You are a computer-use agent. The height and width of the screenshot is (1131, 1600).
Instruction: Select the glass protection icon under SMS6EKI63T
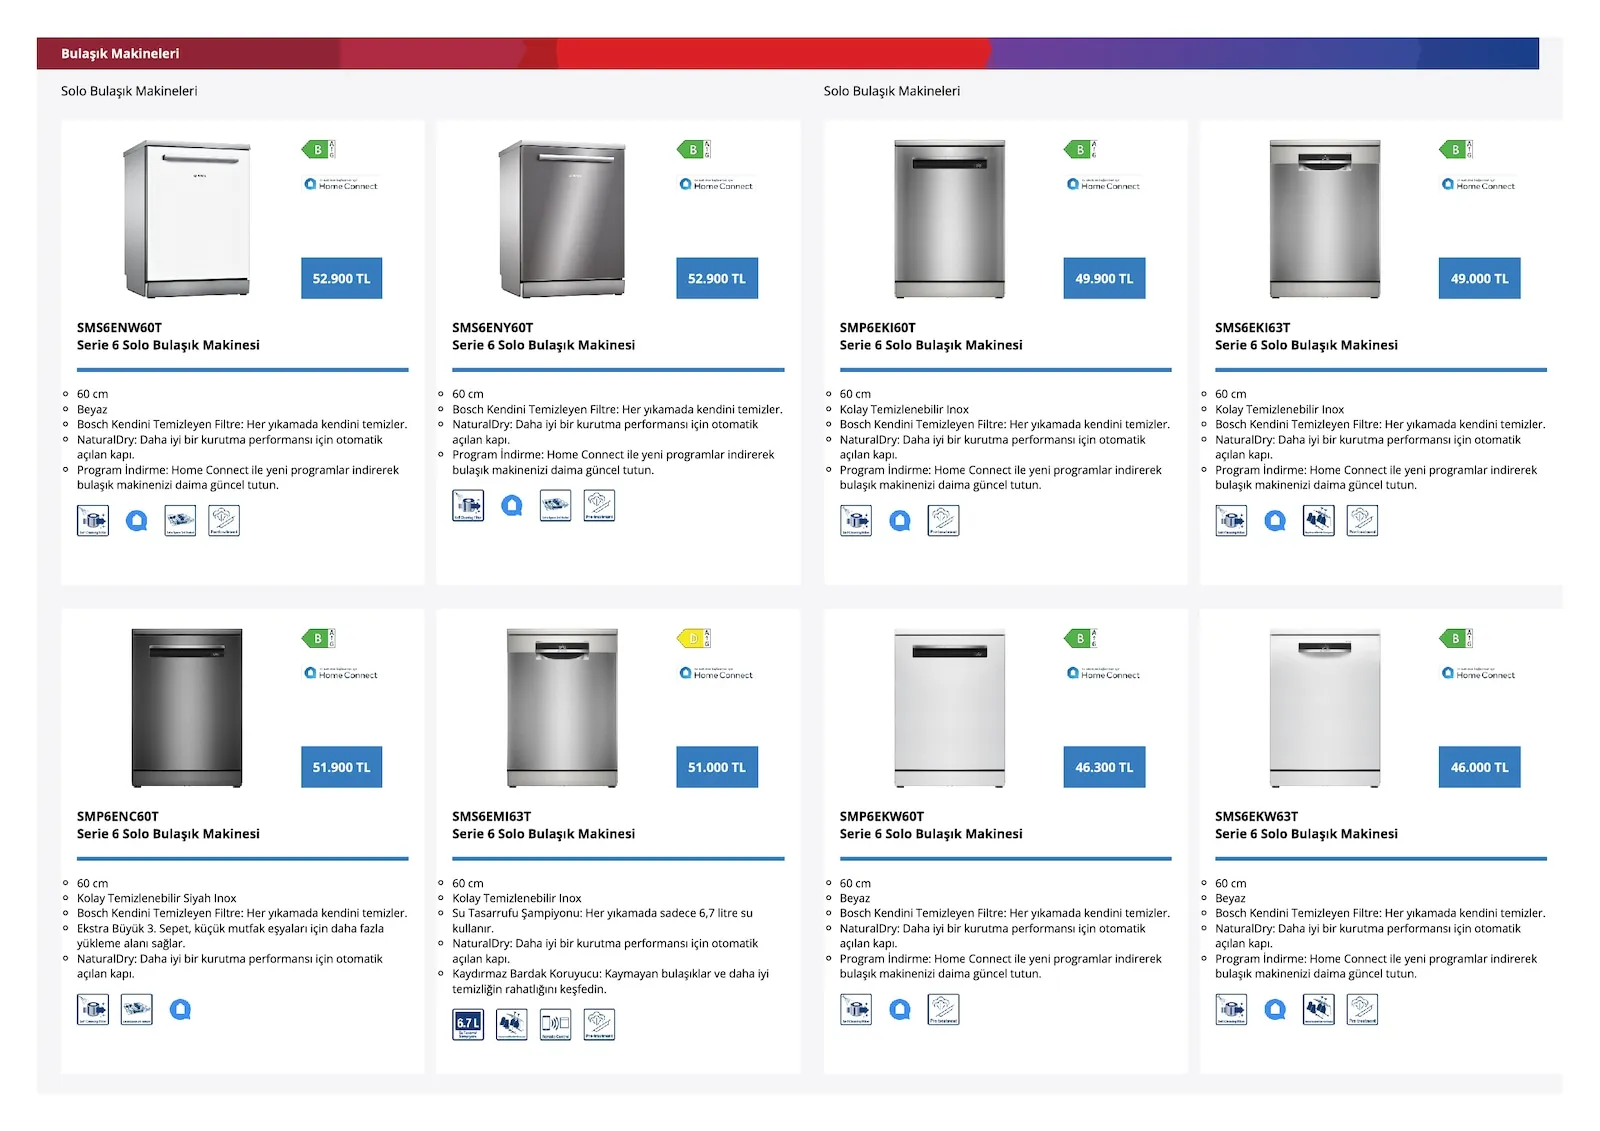1319,520
